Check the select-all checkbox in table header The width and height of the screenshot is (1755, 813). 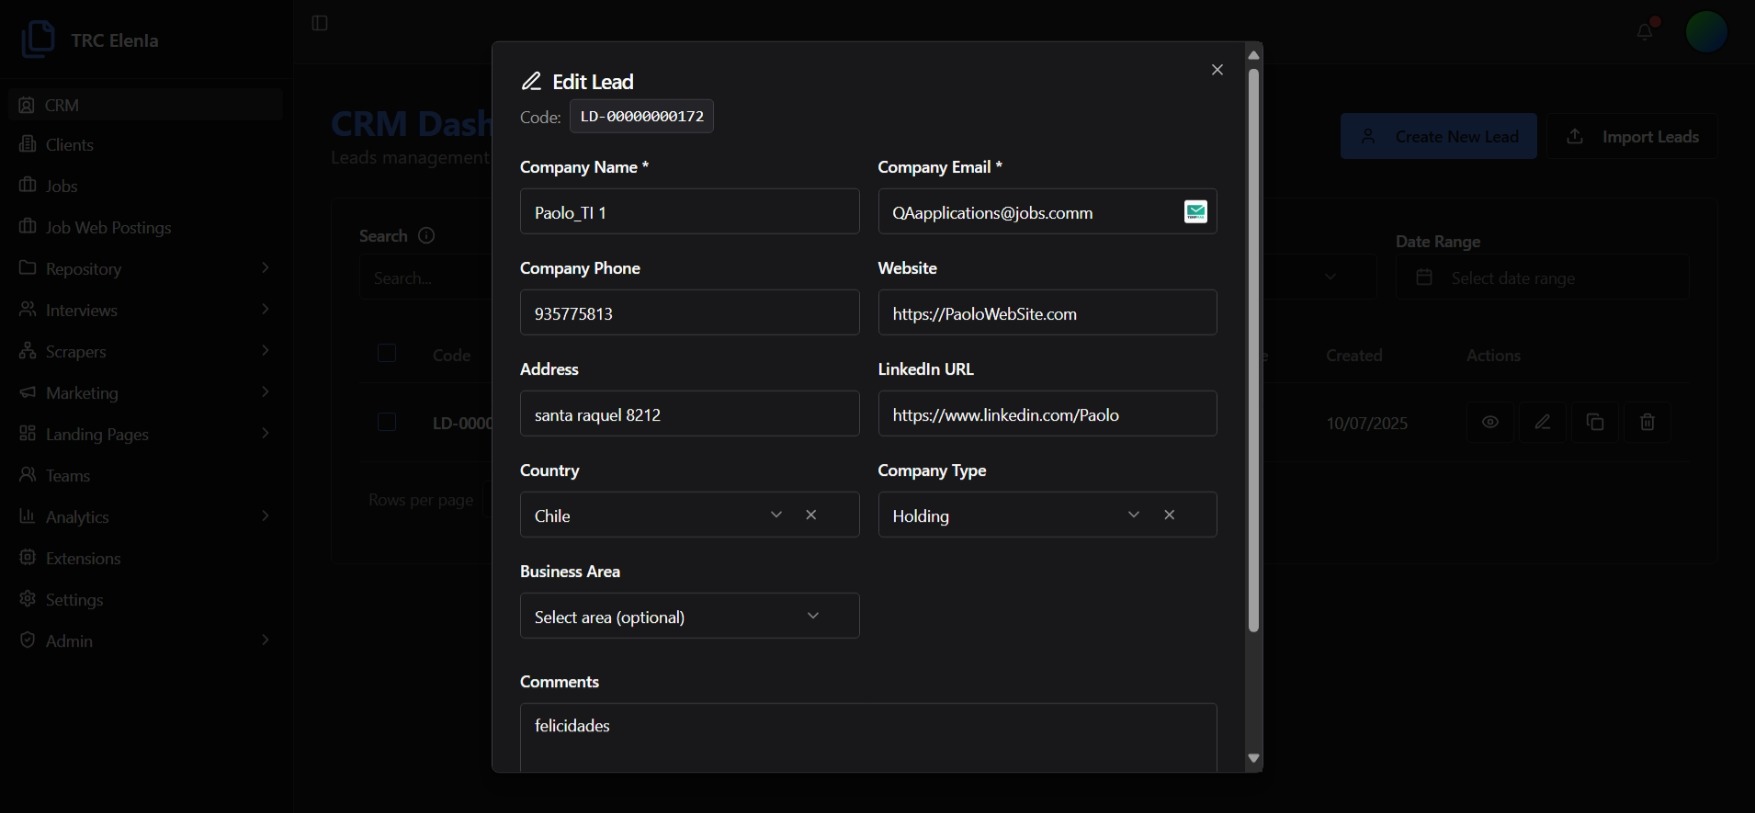387,353
